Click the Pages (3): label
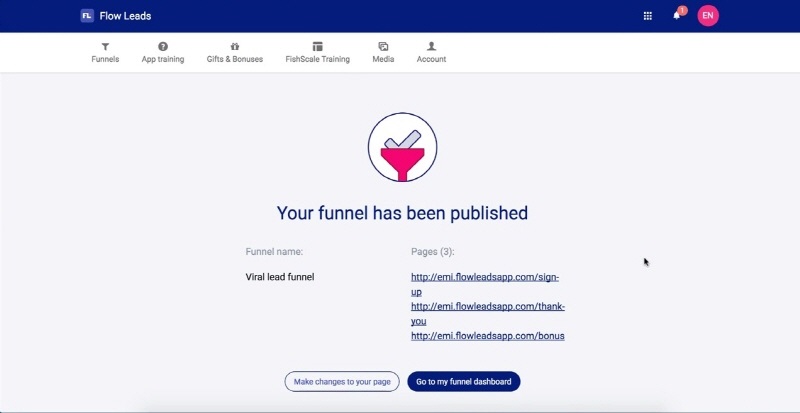800x413 pixels. tap(432, 252)
